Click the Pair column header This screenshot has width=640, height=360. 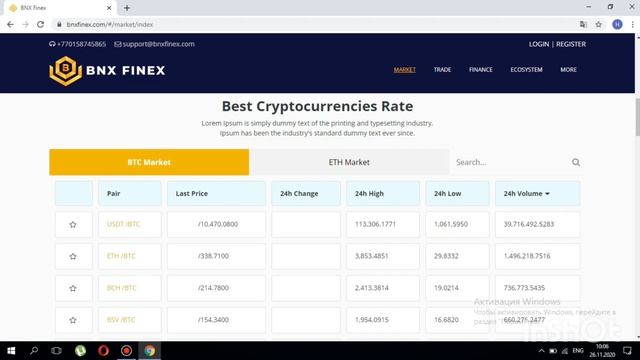tap(130, 193)
